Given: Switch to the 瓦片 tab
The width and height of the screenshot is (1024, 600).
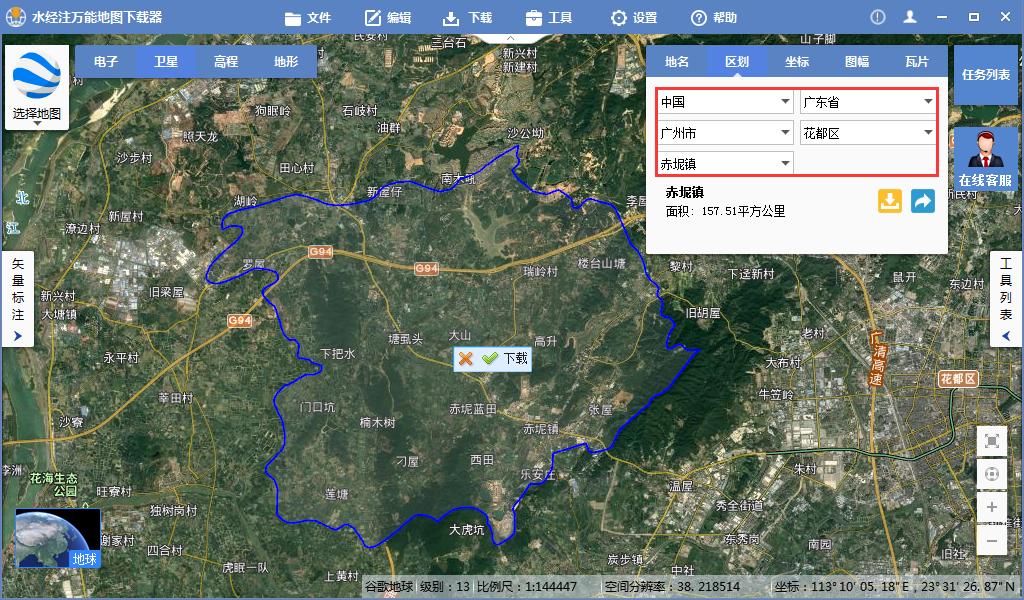Looking at the screenshot, I should click(x=917, y=61).
